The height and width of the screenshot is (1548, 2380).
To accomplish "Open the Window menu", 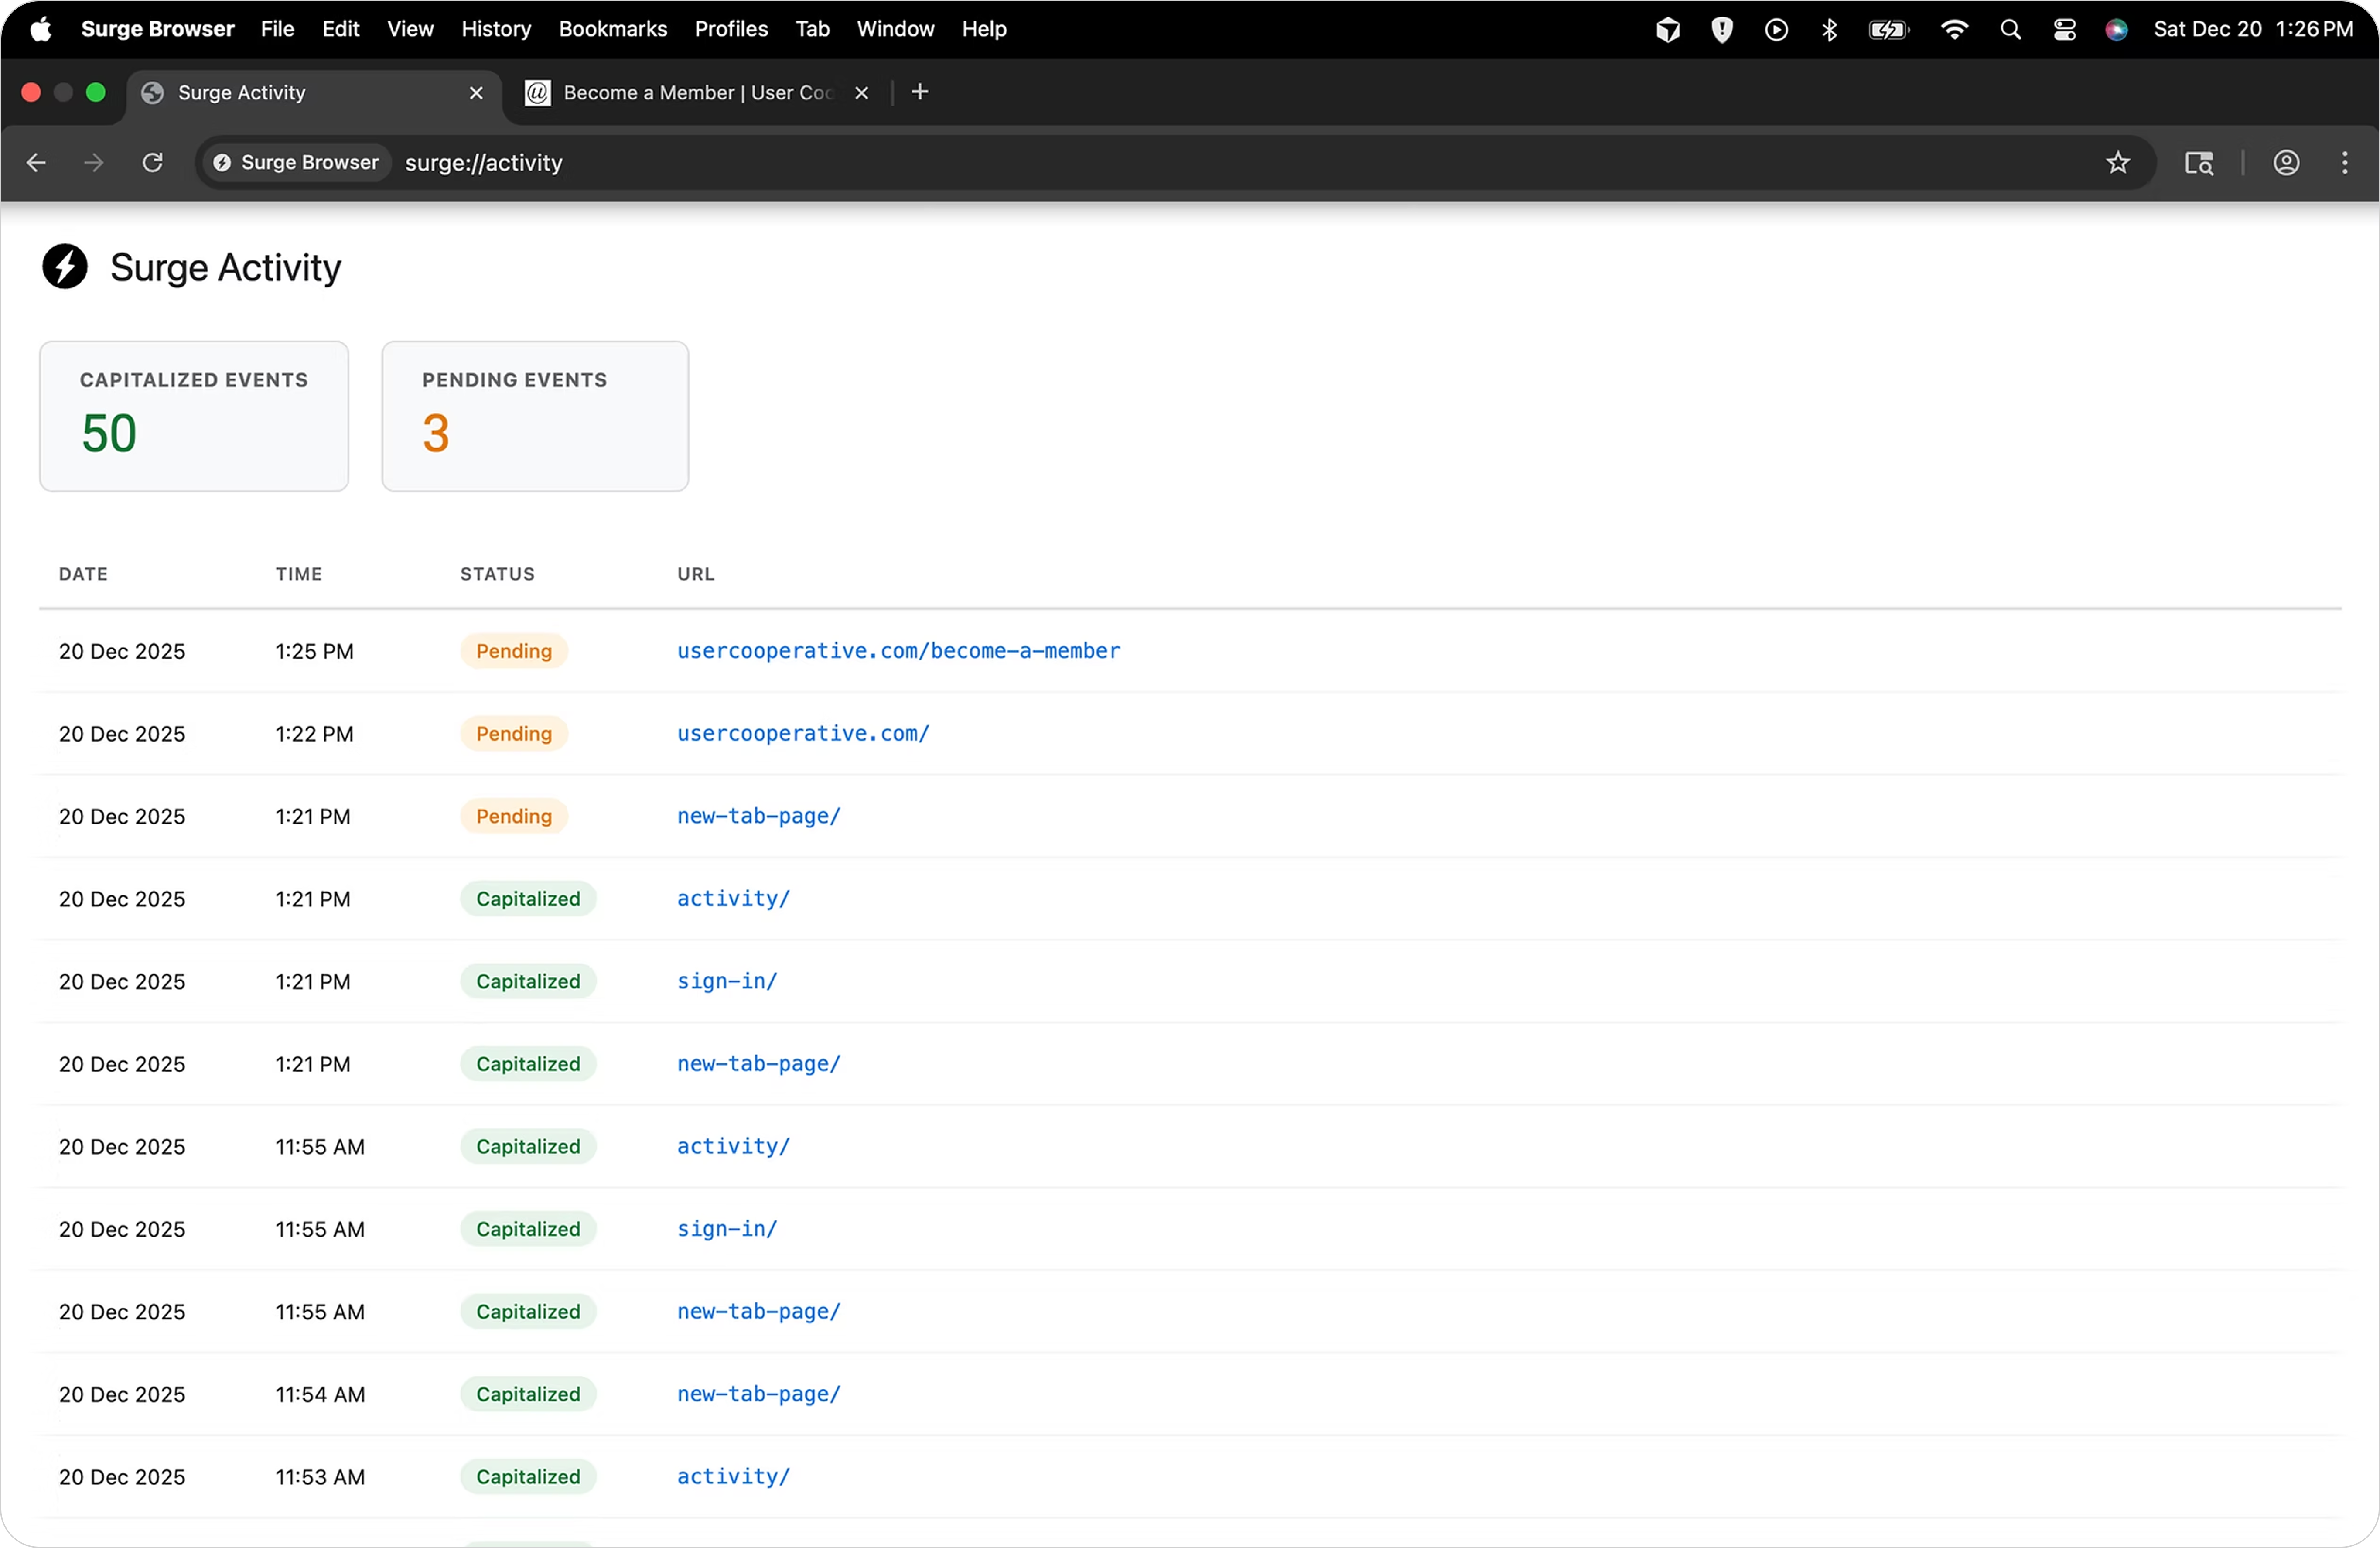I will 895,29.
